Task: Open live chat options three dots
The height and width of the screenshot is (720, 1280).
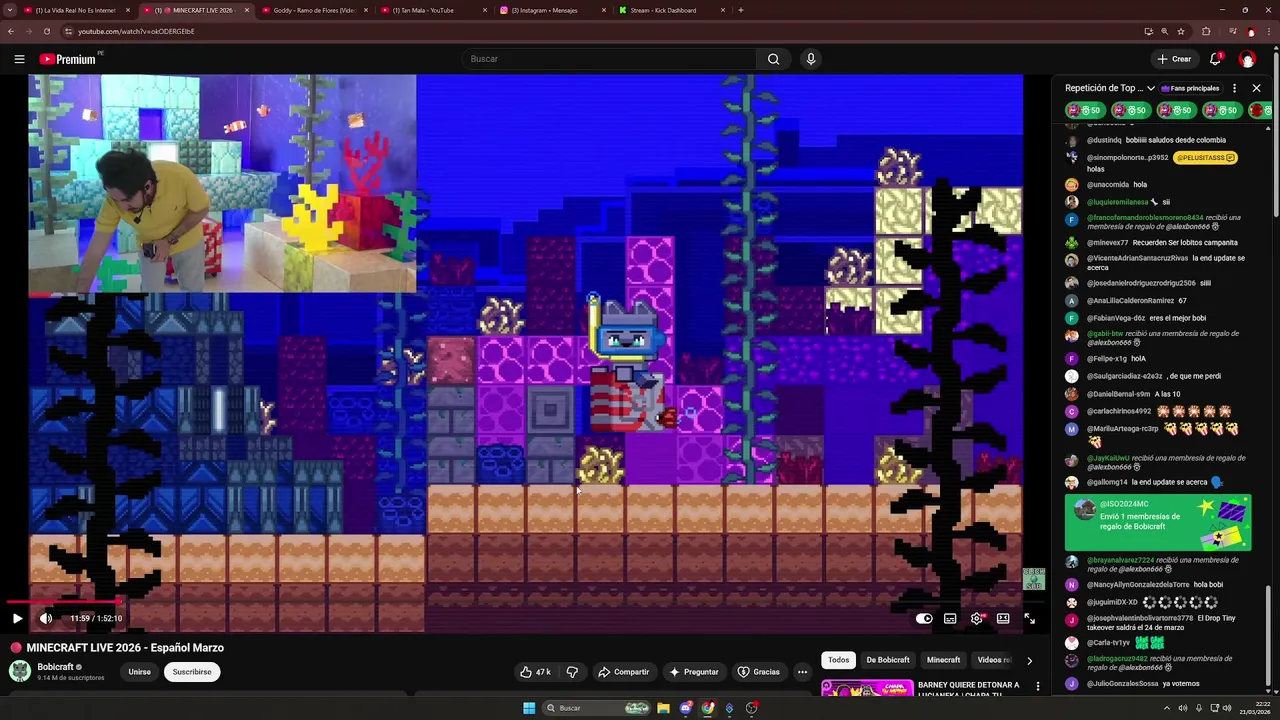Action: coord(1235,88)
